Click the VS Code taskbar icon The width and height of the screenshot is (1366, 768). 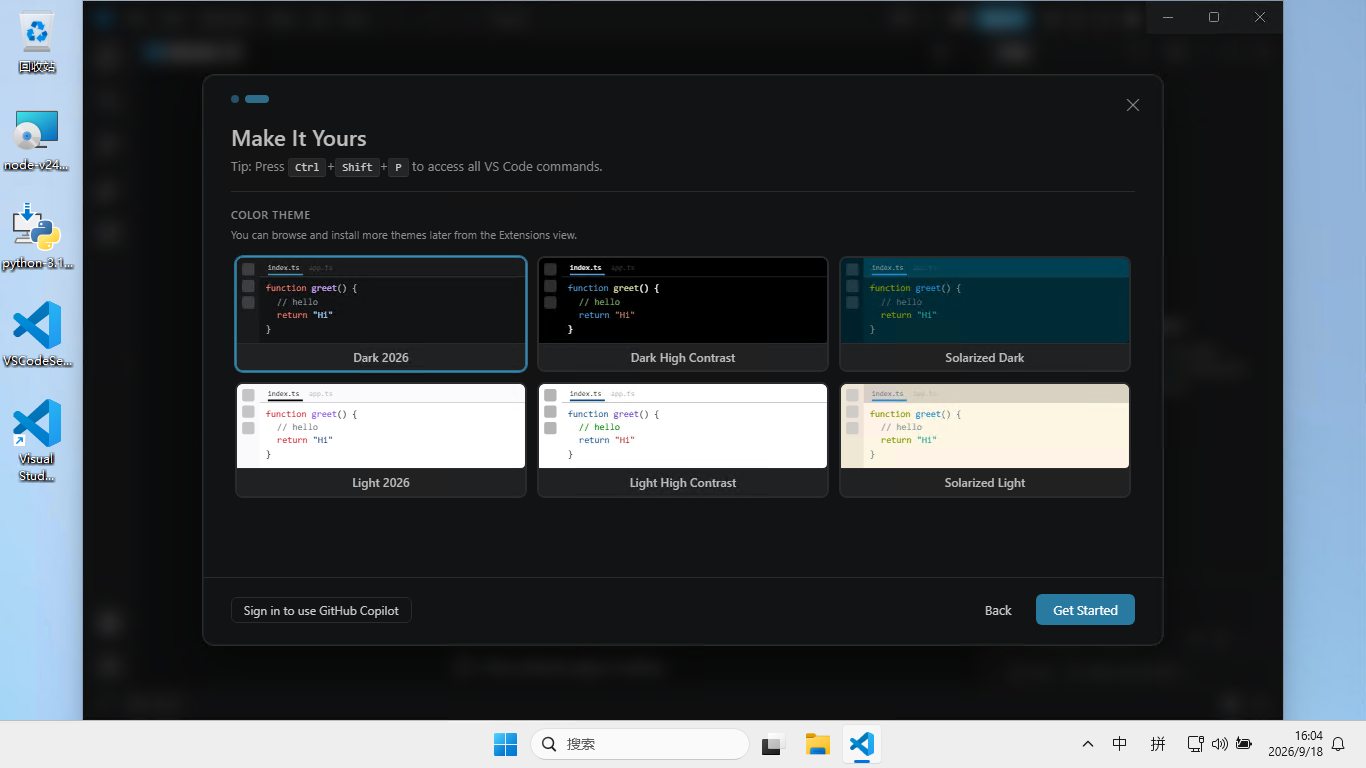tap(862, 744)
